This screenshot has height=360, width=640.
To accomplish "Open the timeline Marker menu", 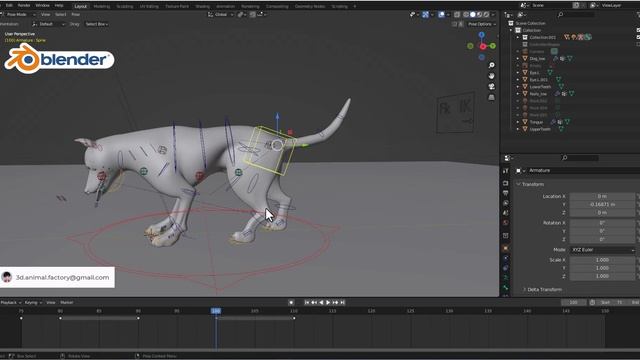I will tap(67, 302).
